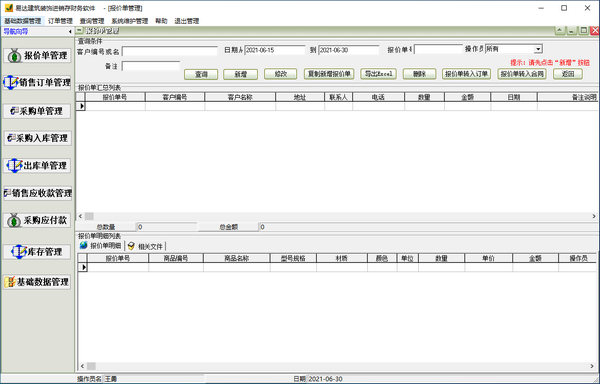Screen dimensions: 600x384
Task: Click the 报价单转入订单 button
Action: [466, 74]
